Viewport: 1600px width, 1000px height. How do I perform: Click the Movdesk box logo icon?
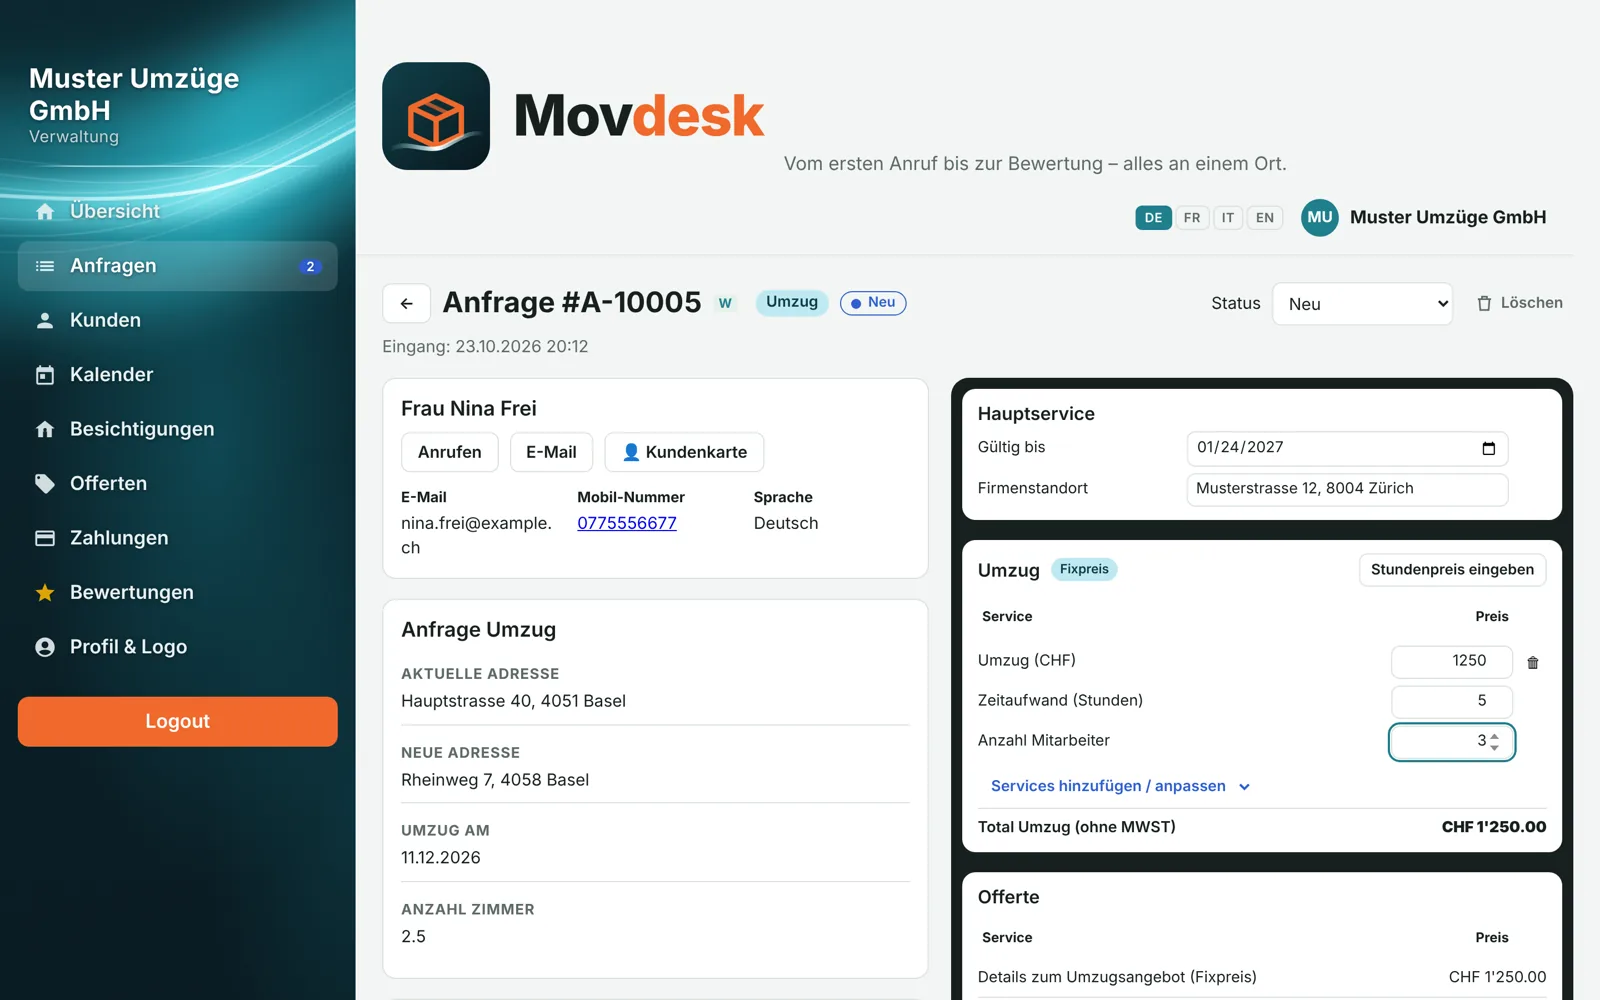[x=436, y=116]
